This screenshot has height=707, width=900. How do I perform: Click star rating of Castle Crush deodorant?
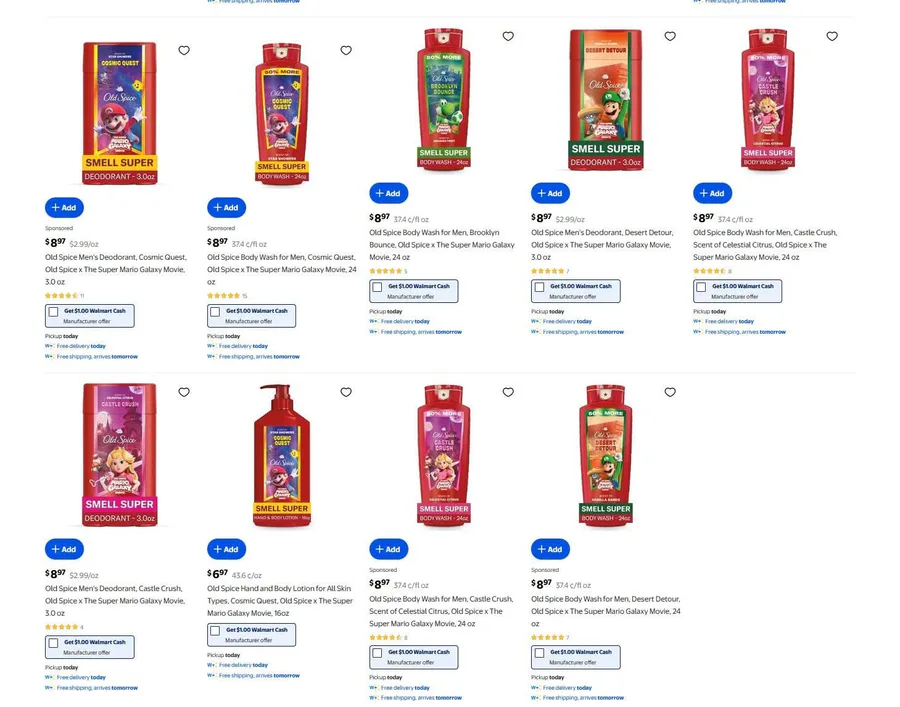coord(61,627)
